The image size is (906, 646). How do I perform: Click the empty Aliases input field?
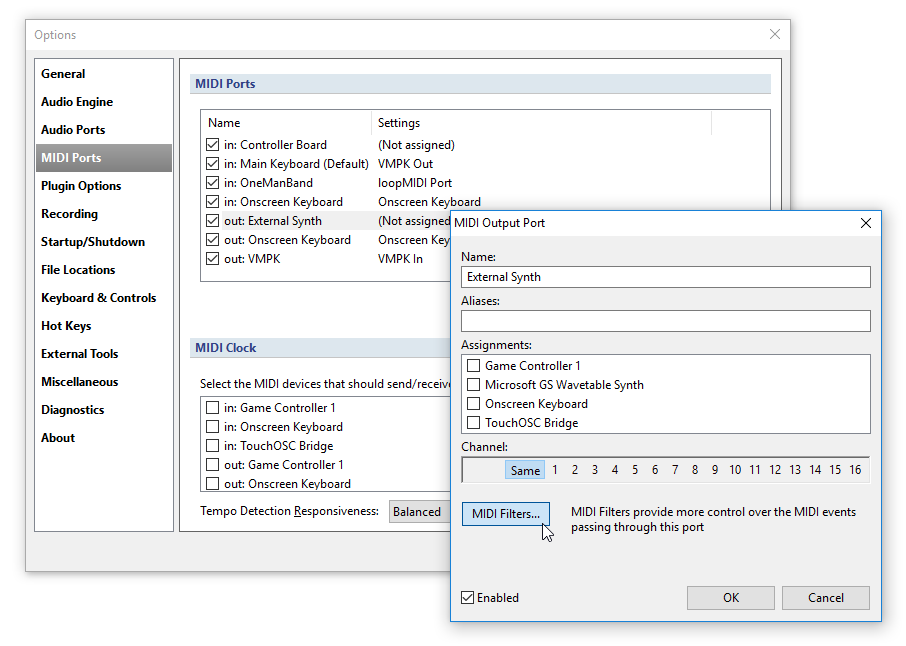666,321
